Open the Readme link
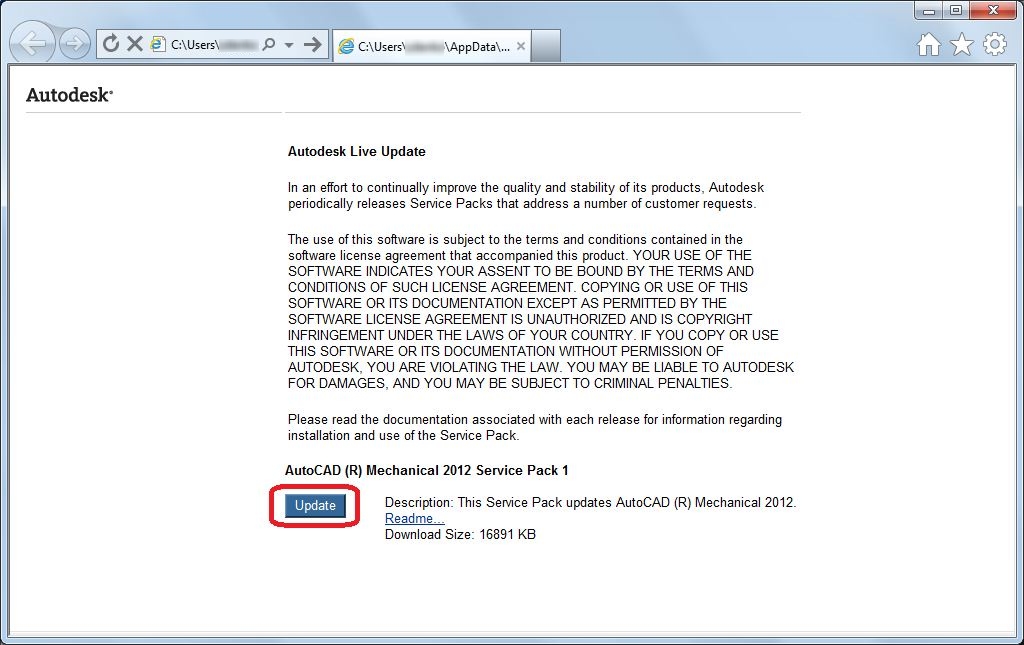Screen dimensions: 1024x645 pyautogui.click(x=413, y=518)
